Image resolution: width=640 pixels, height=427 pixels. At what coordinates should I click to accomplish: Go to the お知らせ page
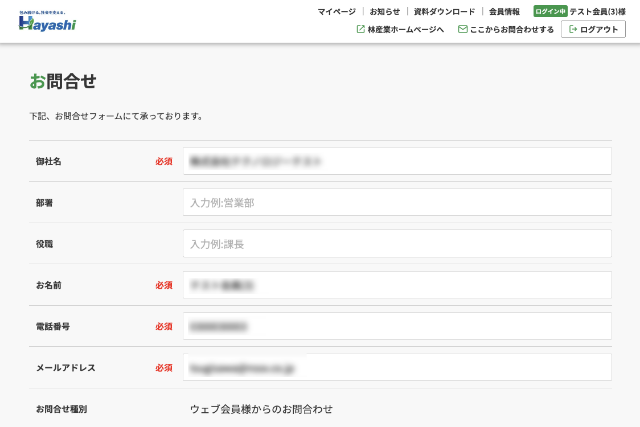(x=384, y=11)
